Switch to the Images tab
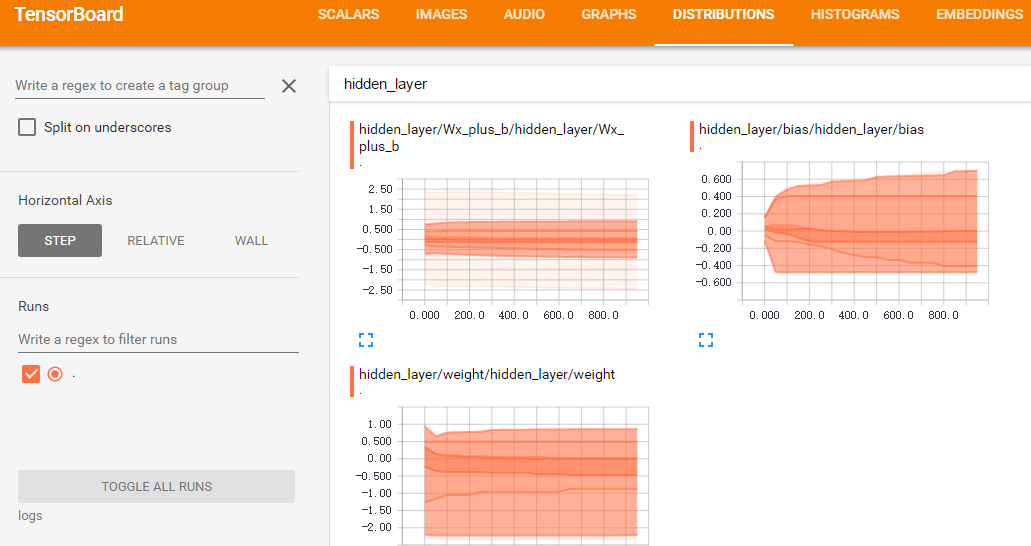1031x546 pixels. point(441,15)
